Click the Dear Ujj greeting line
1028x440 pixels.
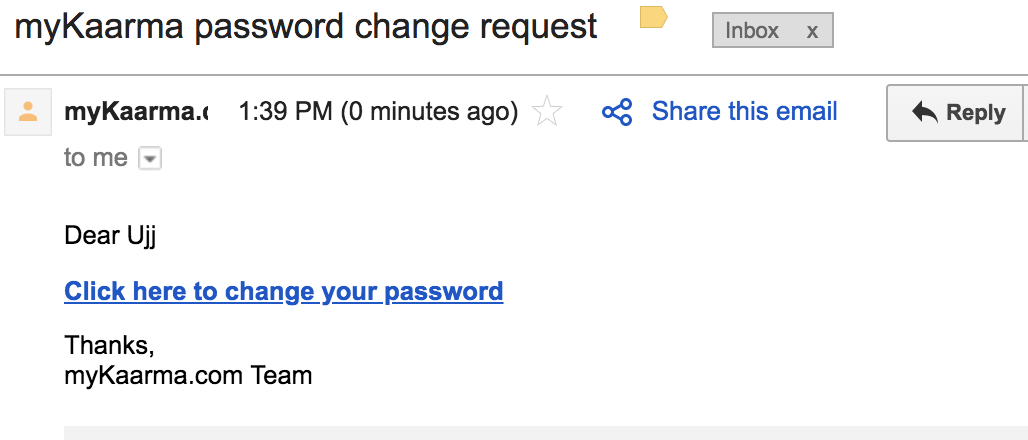coord(110,236)
